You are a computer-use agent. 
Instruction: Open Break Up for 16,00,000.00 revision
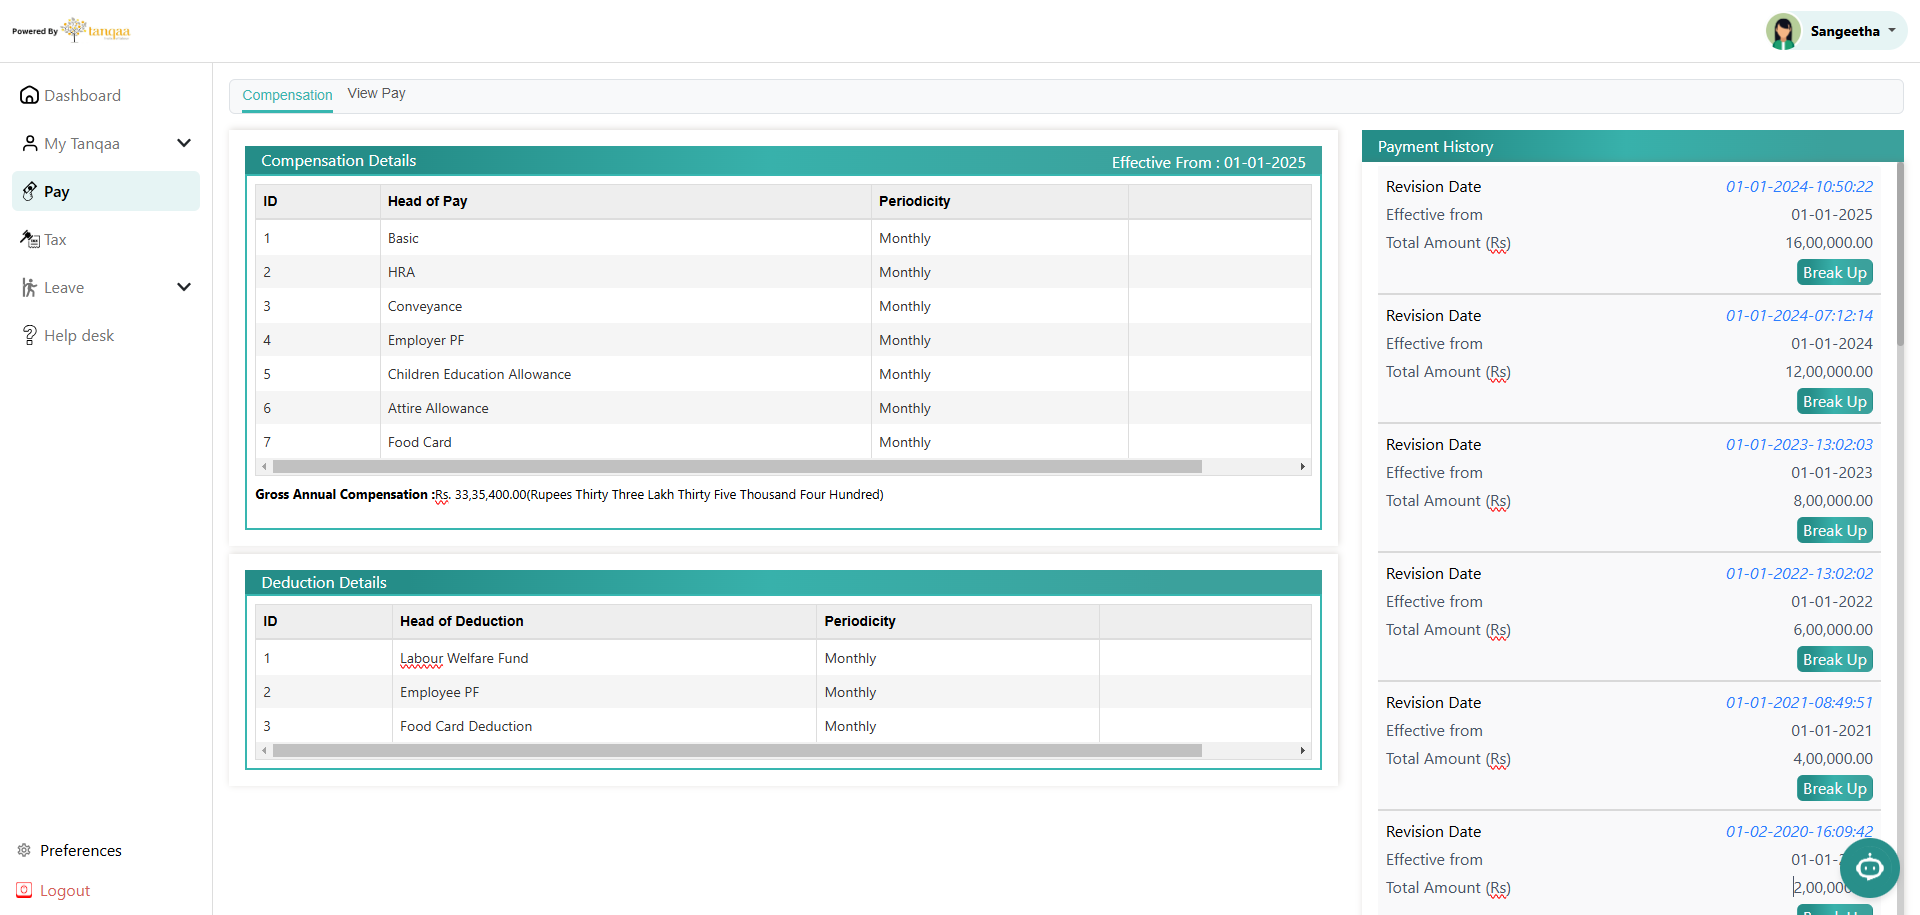click(x=1834, y=273)
